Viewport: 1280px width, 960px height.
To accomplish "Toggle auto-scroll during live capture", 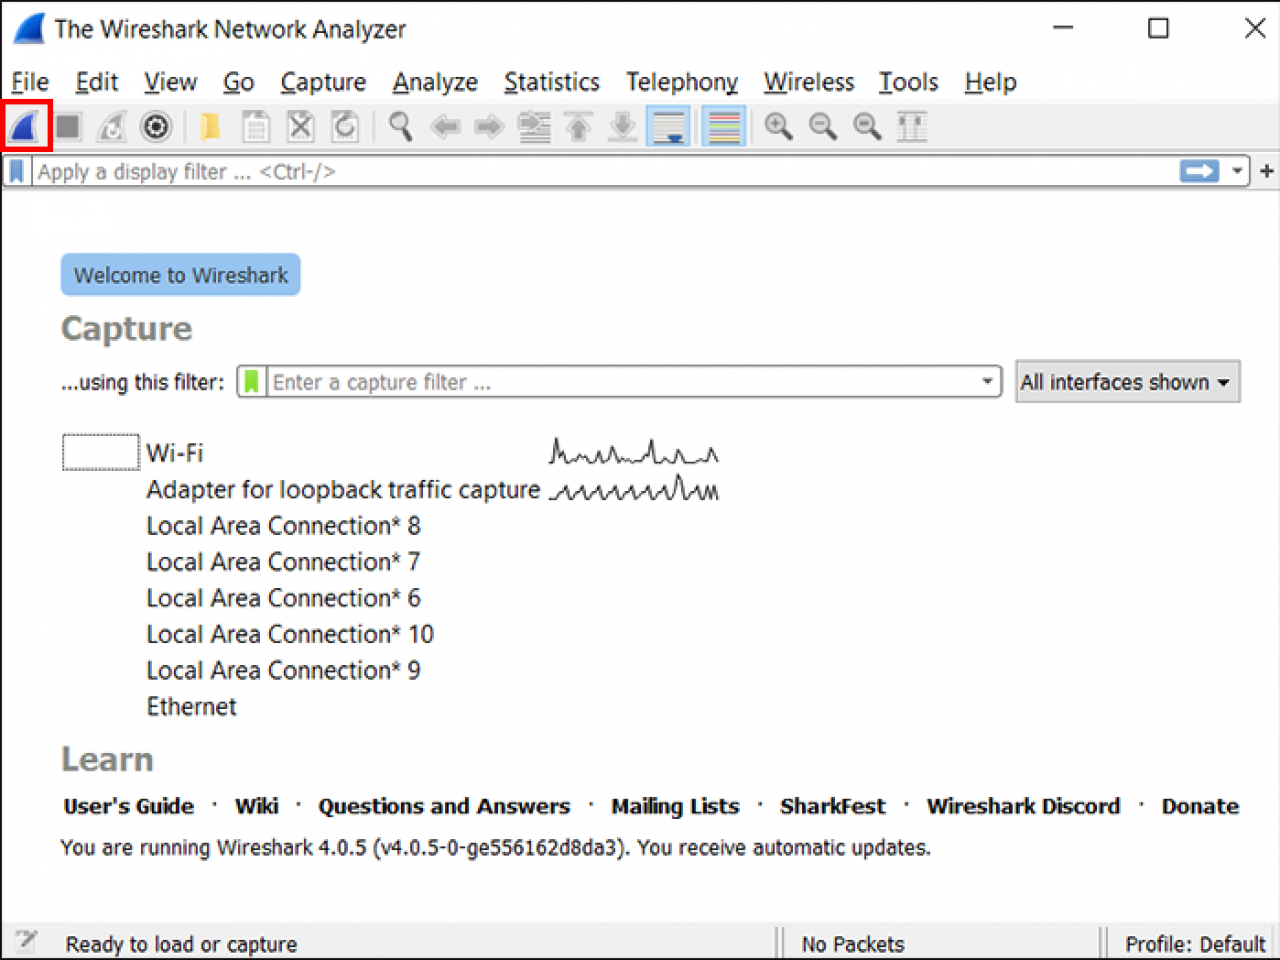I will tap(668, 126).
